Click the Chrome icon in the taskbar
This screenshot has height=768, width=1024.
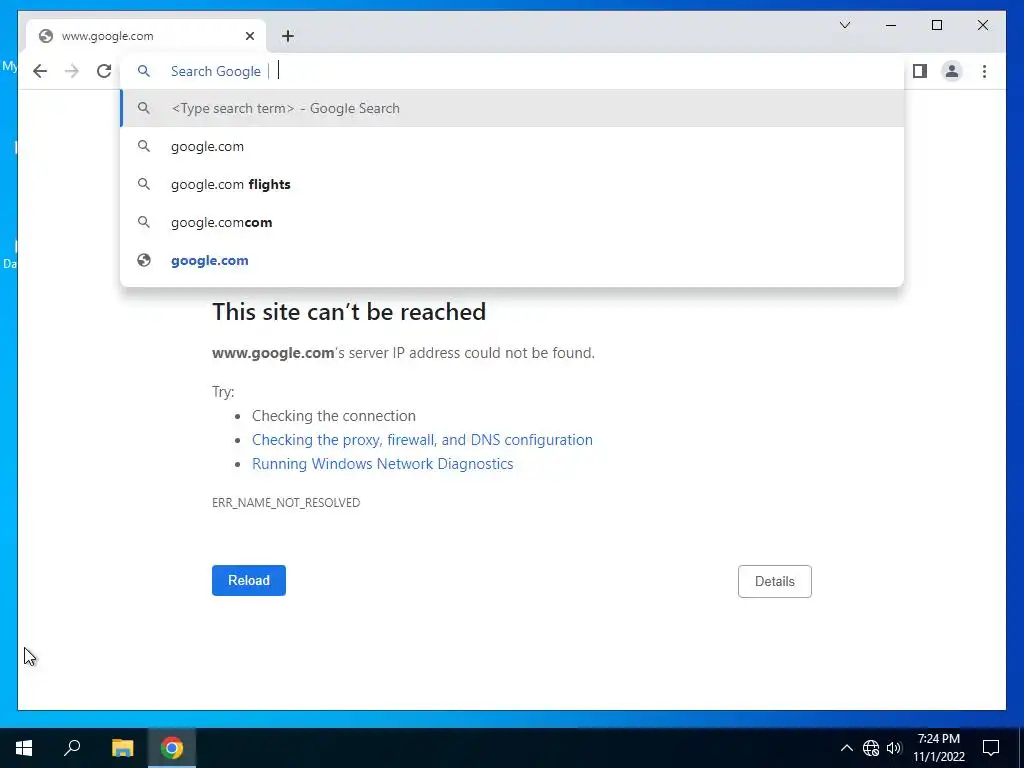click(172, 748)
